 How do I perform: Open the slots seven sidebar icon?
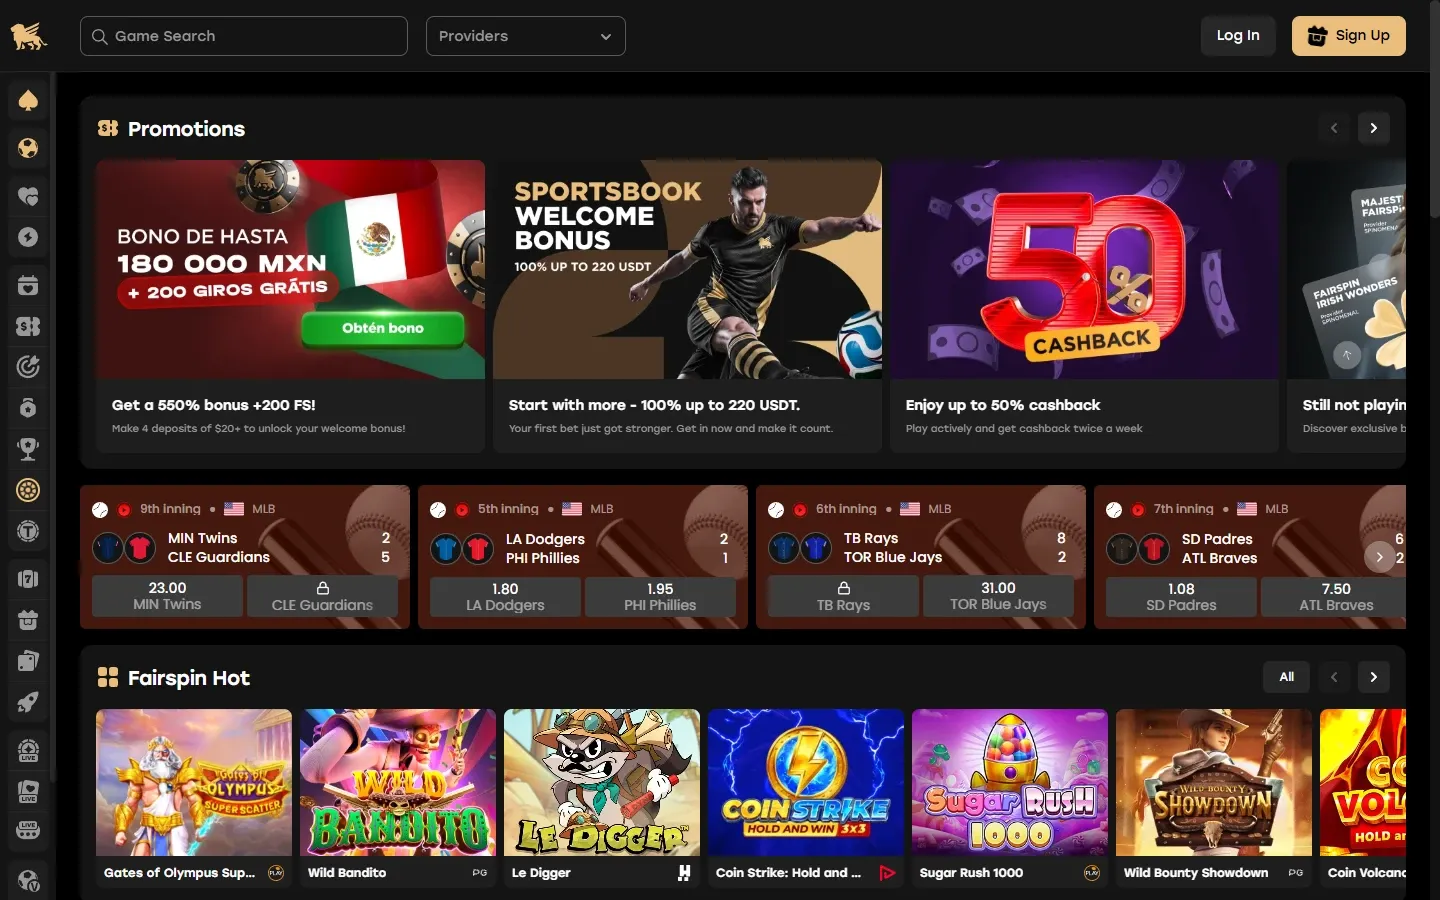click(x=28, y=578)
